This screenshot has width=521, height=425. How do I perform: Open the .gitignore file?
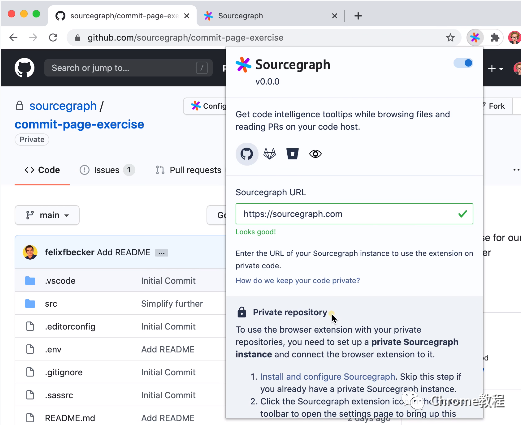pyautogui.click(x=64, y=372)
